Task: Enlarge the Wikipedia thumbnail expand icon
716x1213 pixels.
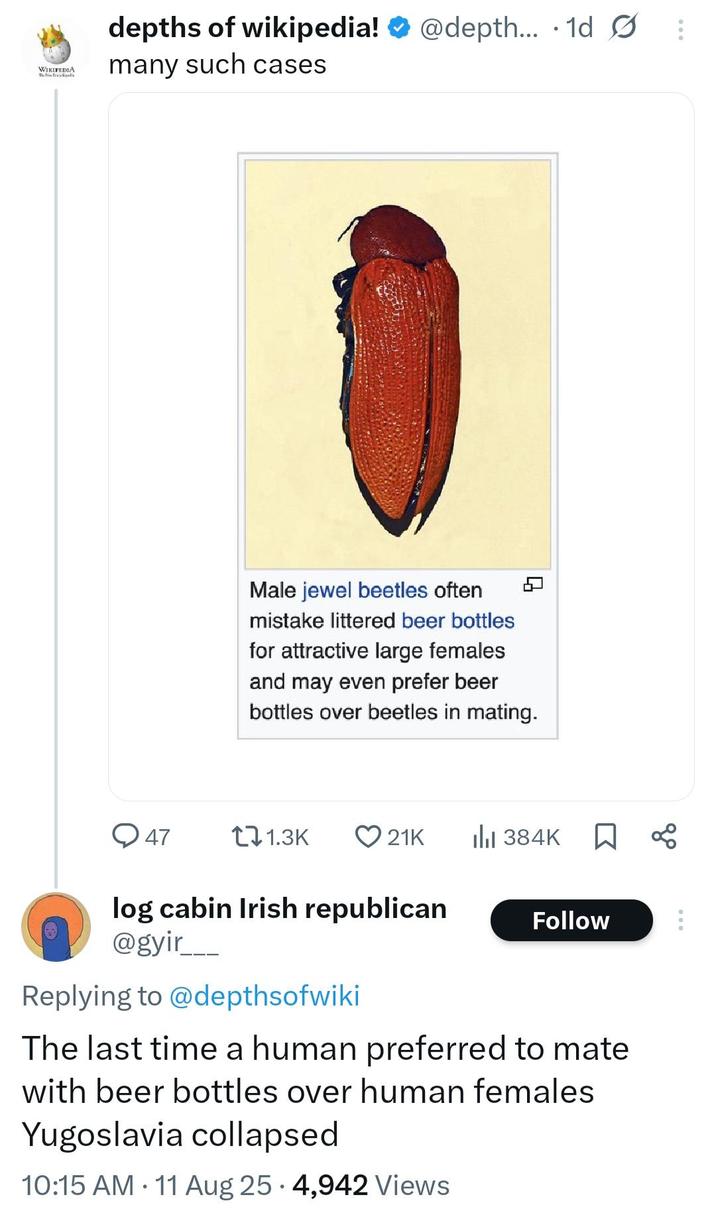Action: click(x=532, y=586)
